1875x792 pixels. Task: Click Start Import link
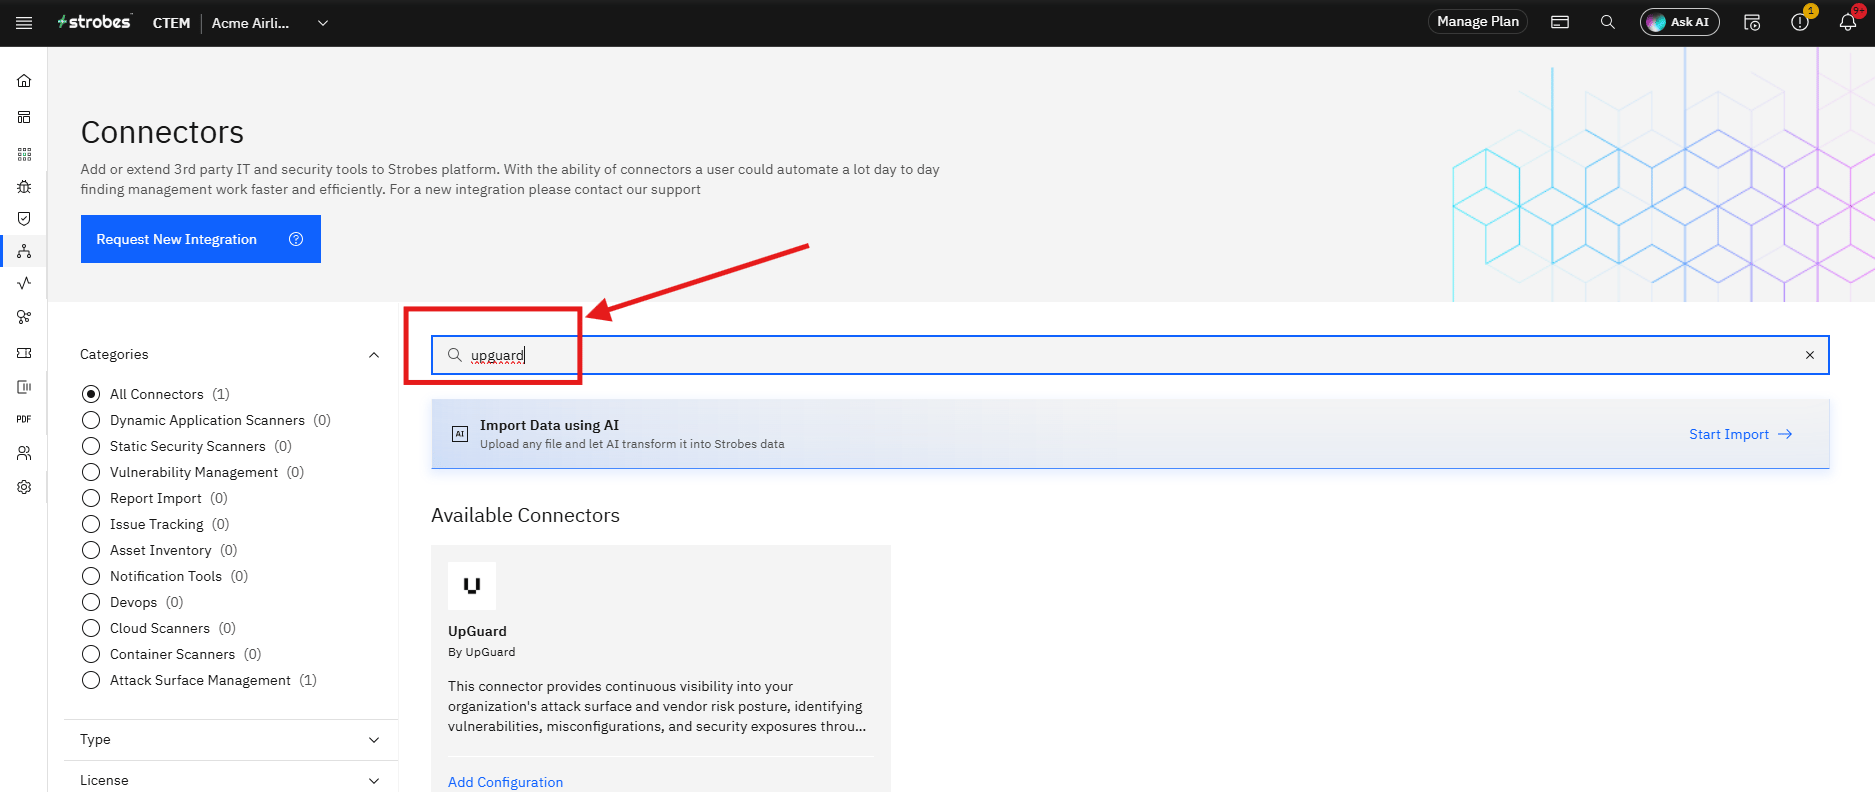[1740, 434]
